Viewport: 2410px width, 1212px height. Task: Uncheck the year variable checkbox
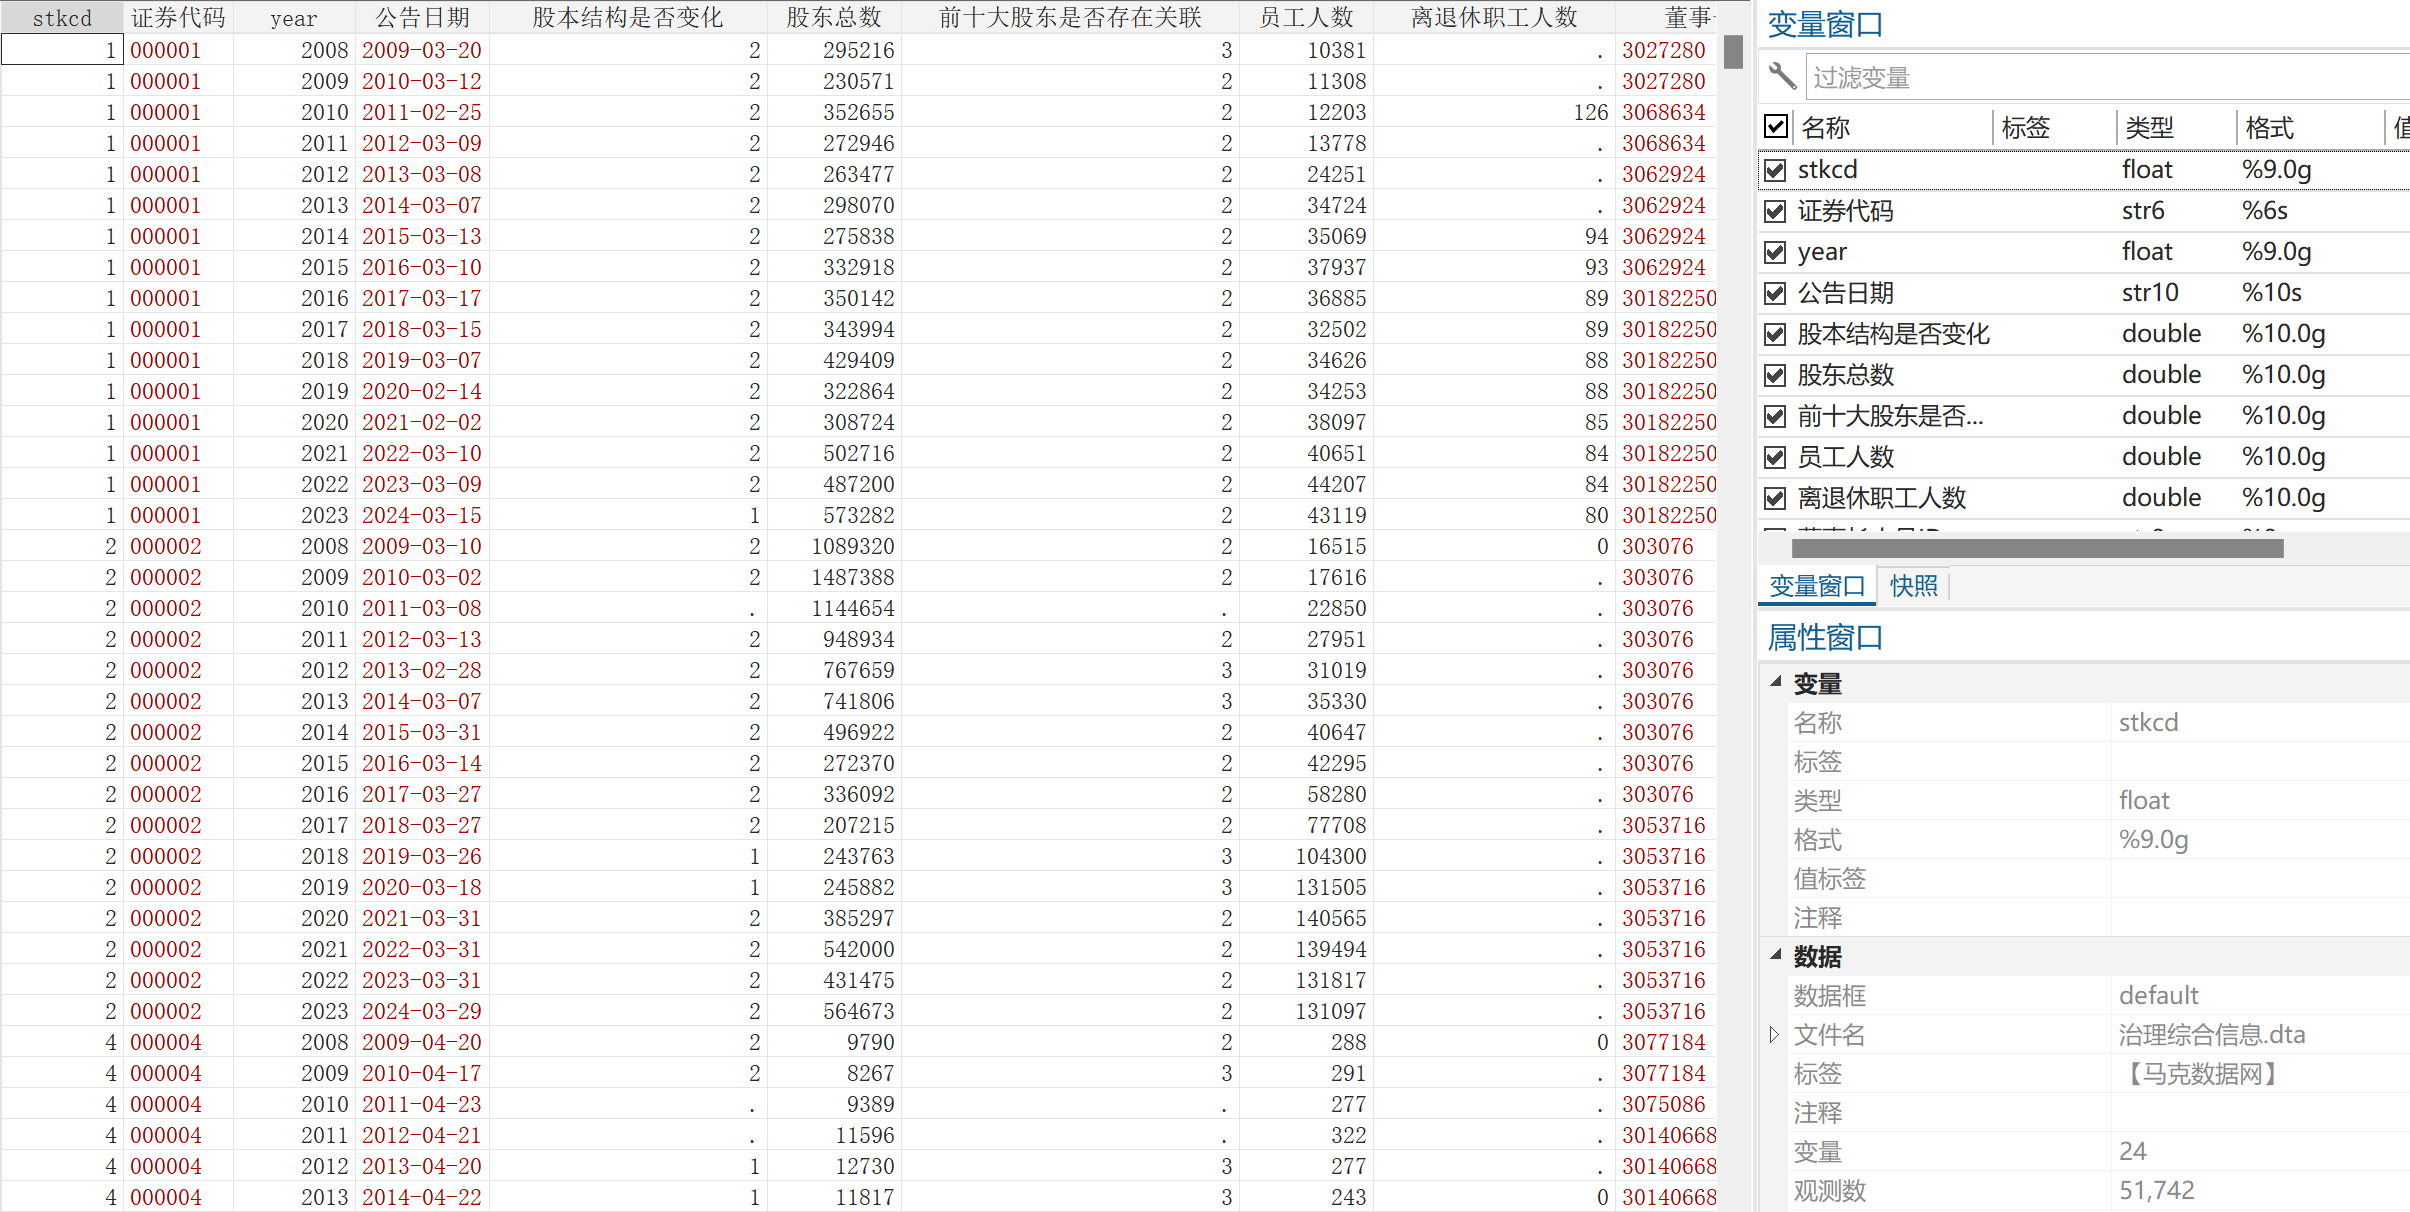click(1775, 252)
